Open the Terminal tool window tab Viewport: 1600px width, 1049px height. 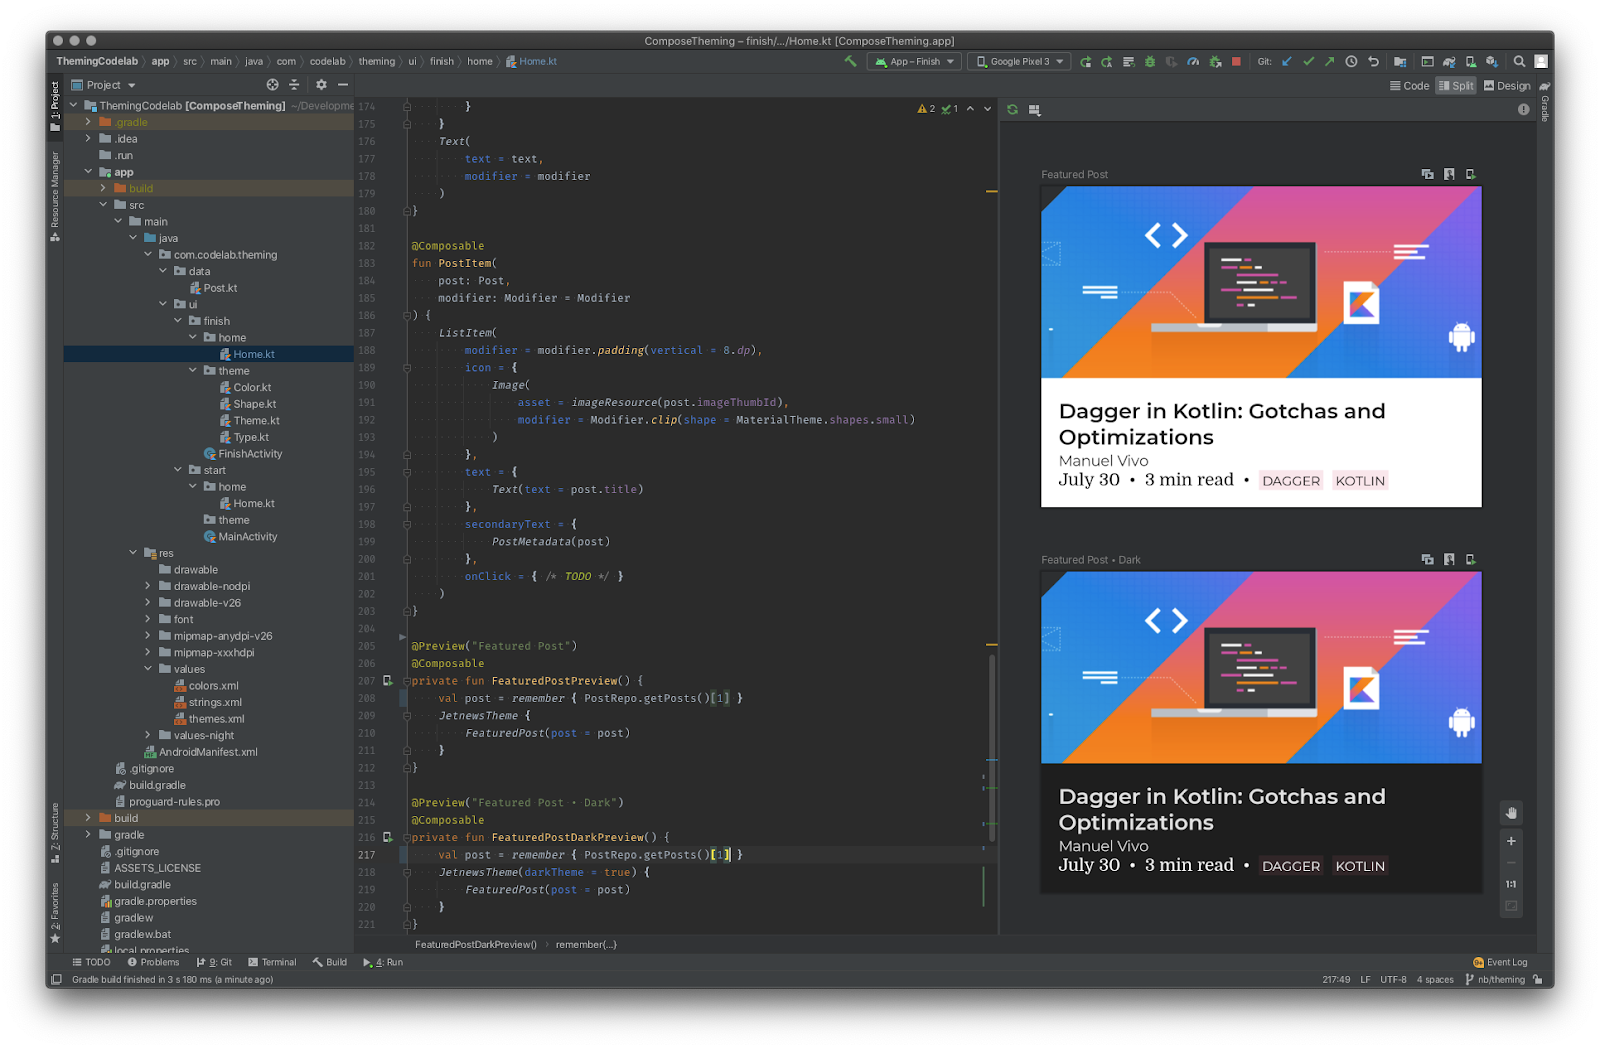[x=272, y=962]
